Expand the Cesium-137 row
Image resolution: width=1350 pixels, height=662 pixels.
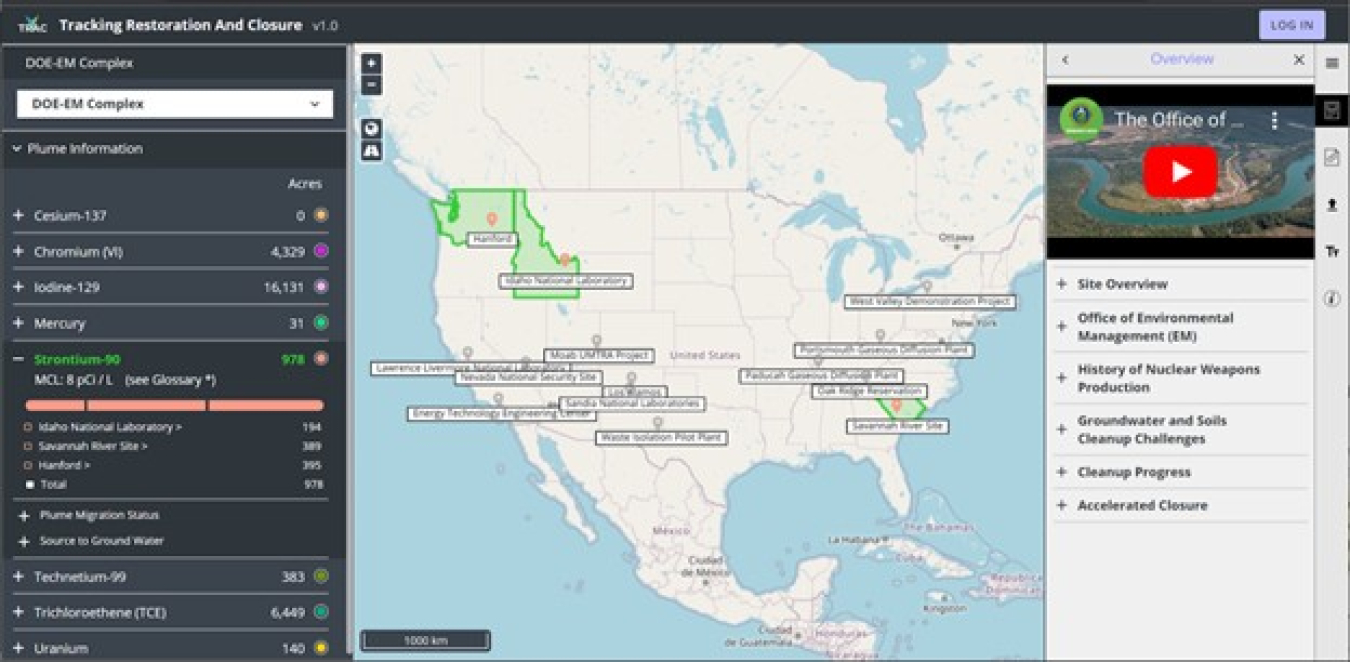pyautogui.click(x=18, y=215)
